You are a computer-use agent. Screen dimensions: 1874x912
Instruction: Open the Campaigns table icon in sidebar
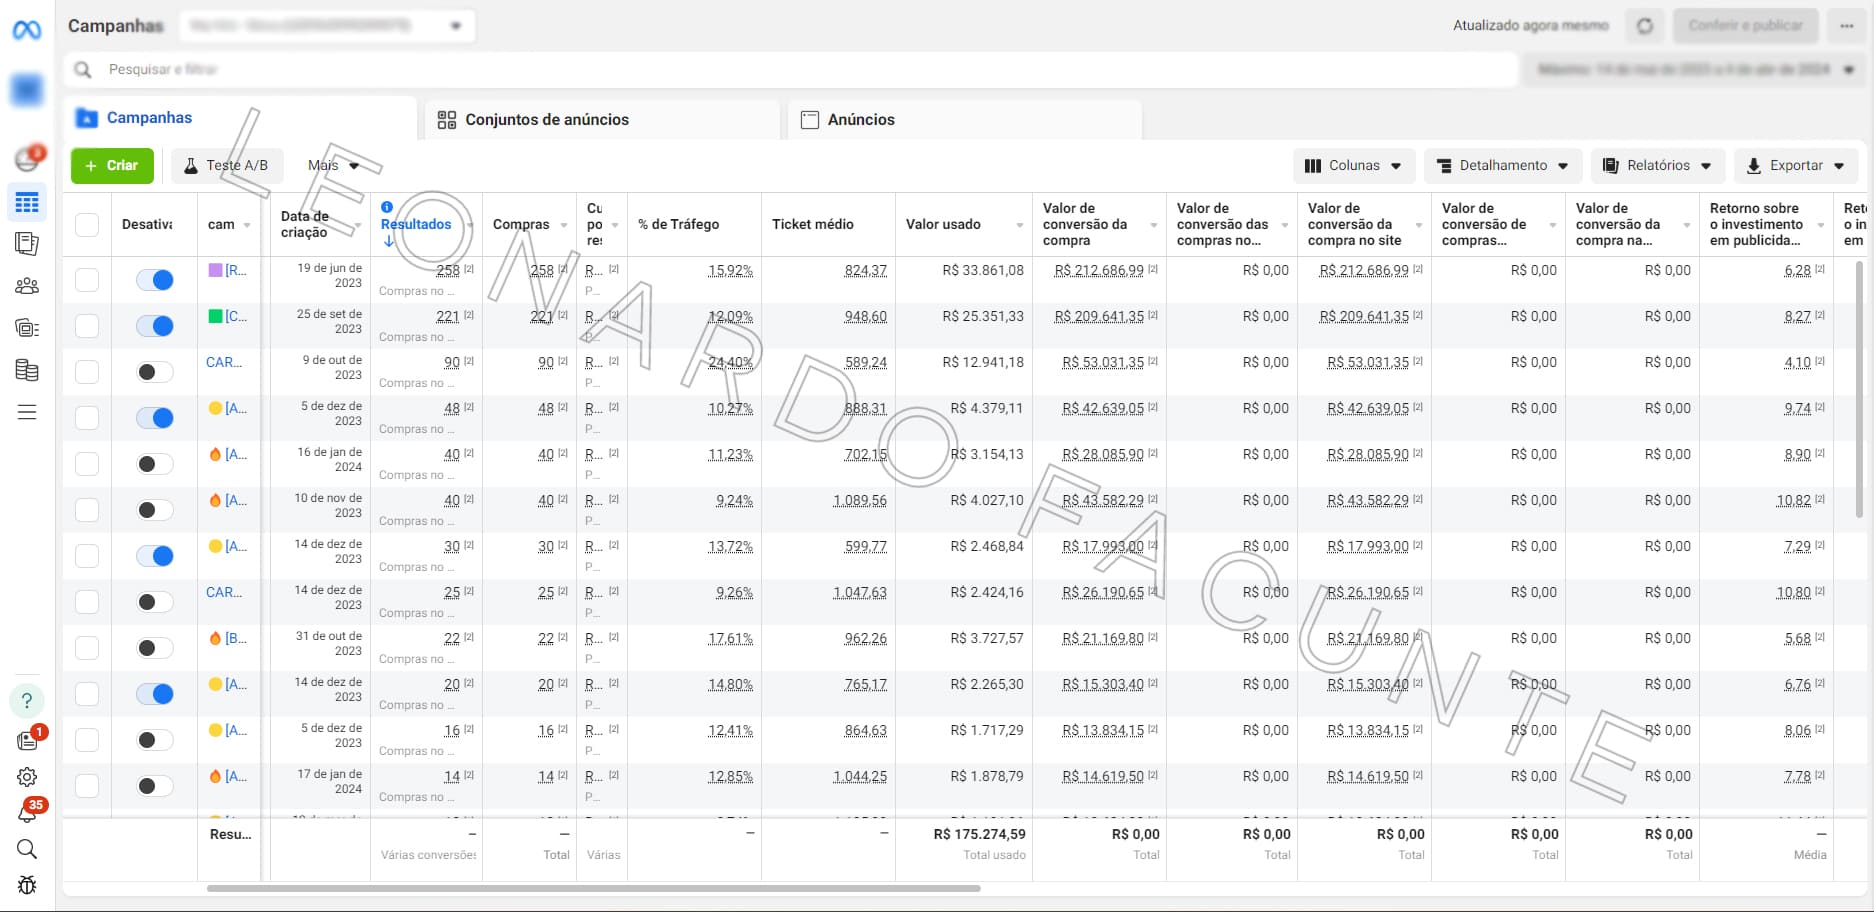click(27, 203)
